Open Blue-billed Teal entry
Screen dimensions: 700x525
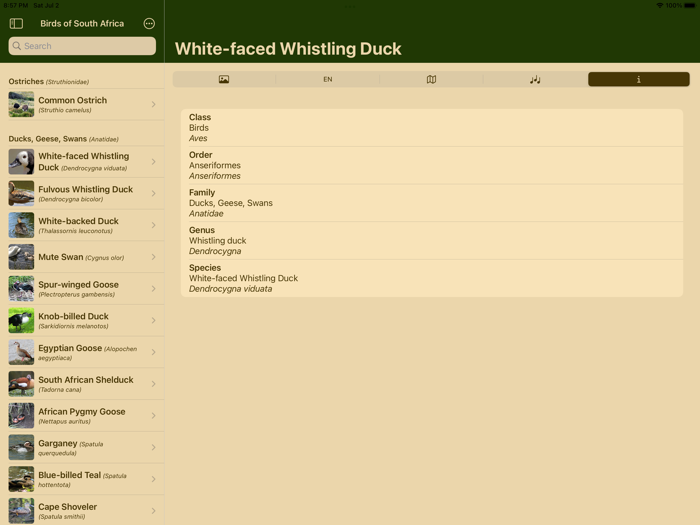(x=82, y=479)
